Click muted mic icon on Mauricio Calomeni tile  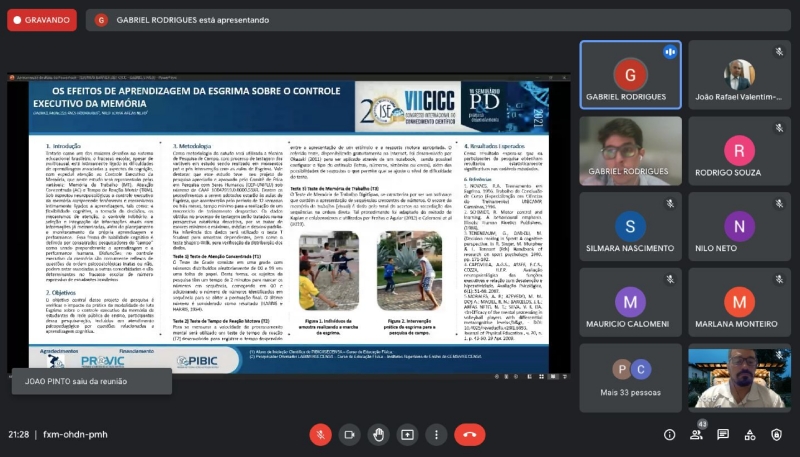tap(670, 279)
